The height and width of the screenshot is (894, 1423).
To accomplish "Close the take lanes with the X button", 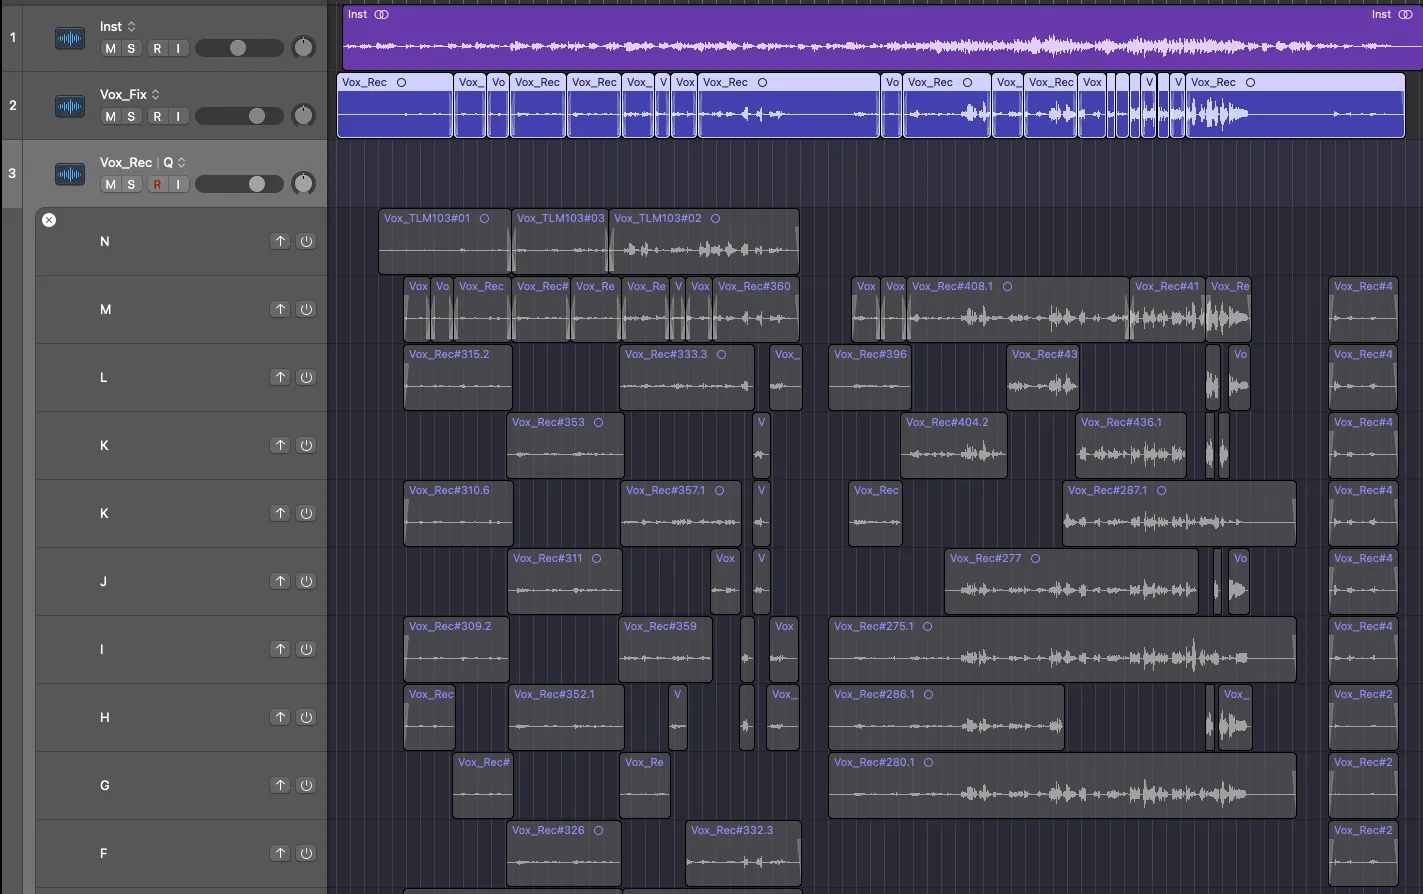I will [49, 220].
